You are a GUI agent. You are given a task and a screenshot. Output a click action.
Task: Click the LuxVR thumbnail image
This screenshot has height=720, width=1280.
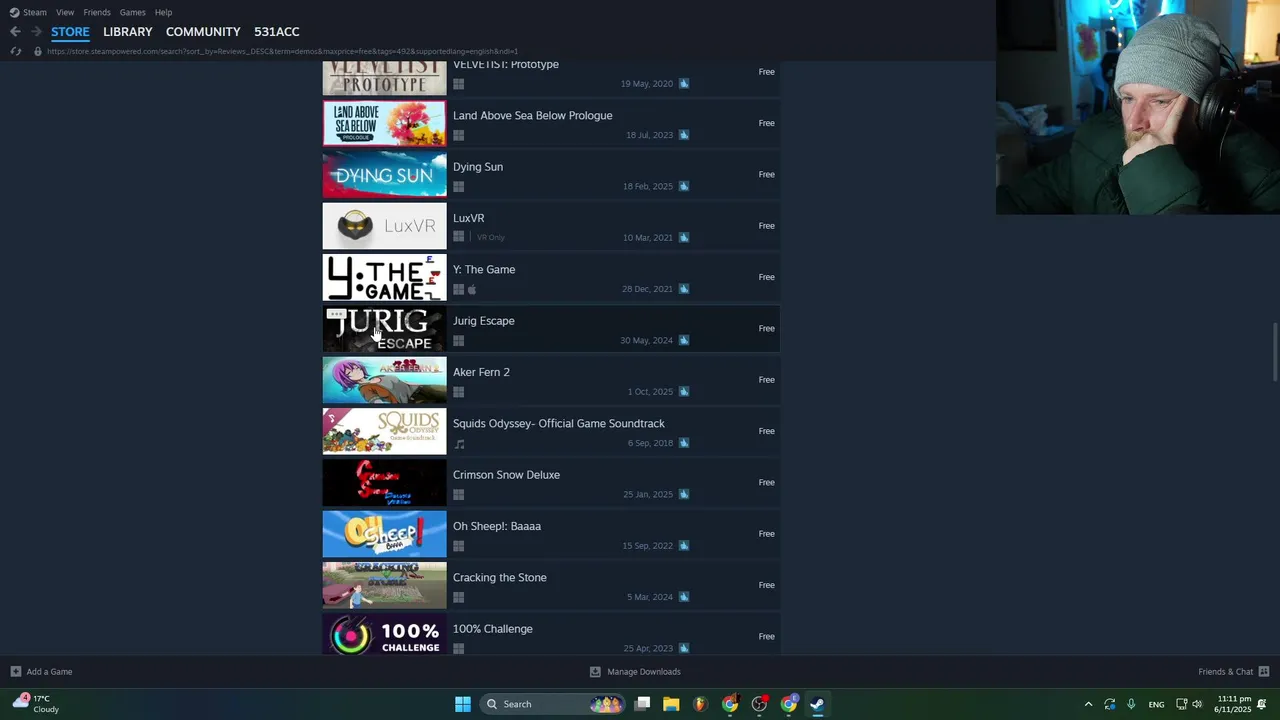coord(384,226)
